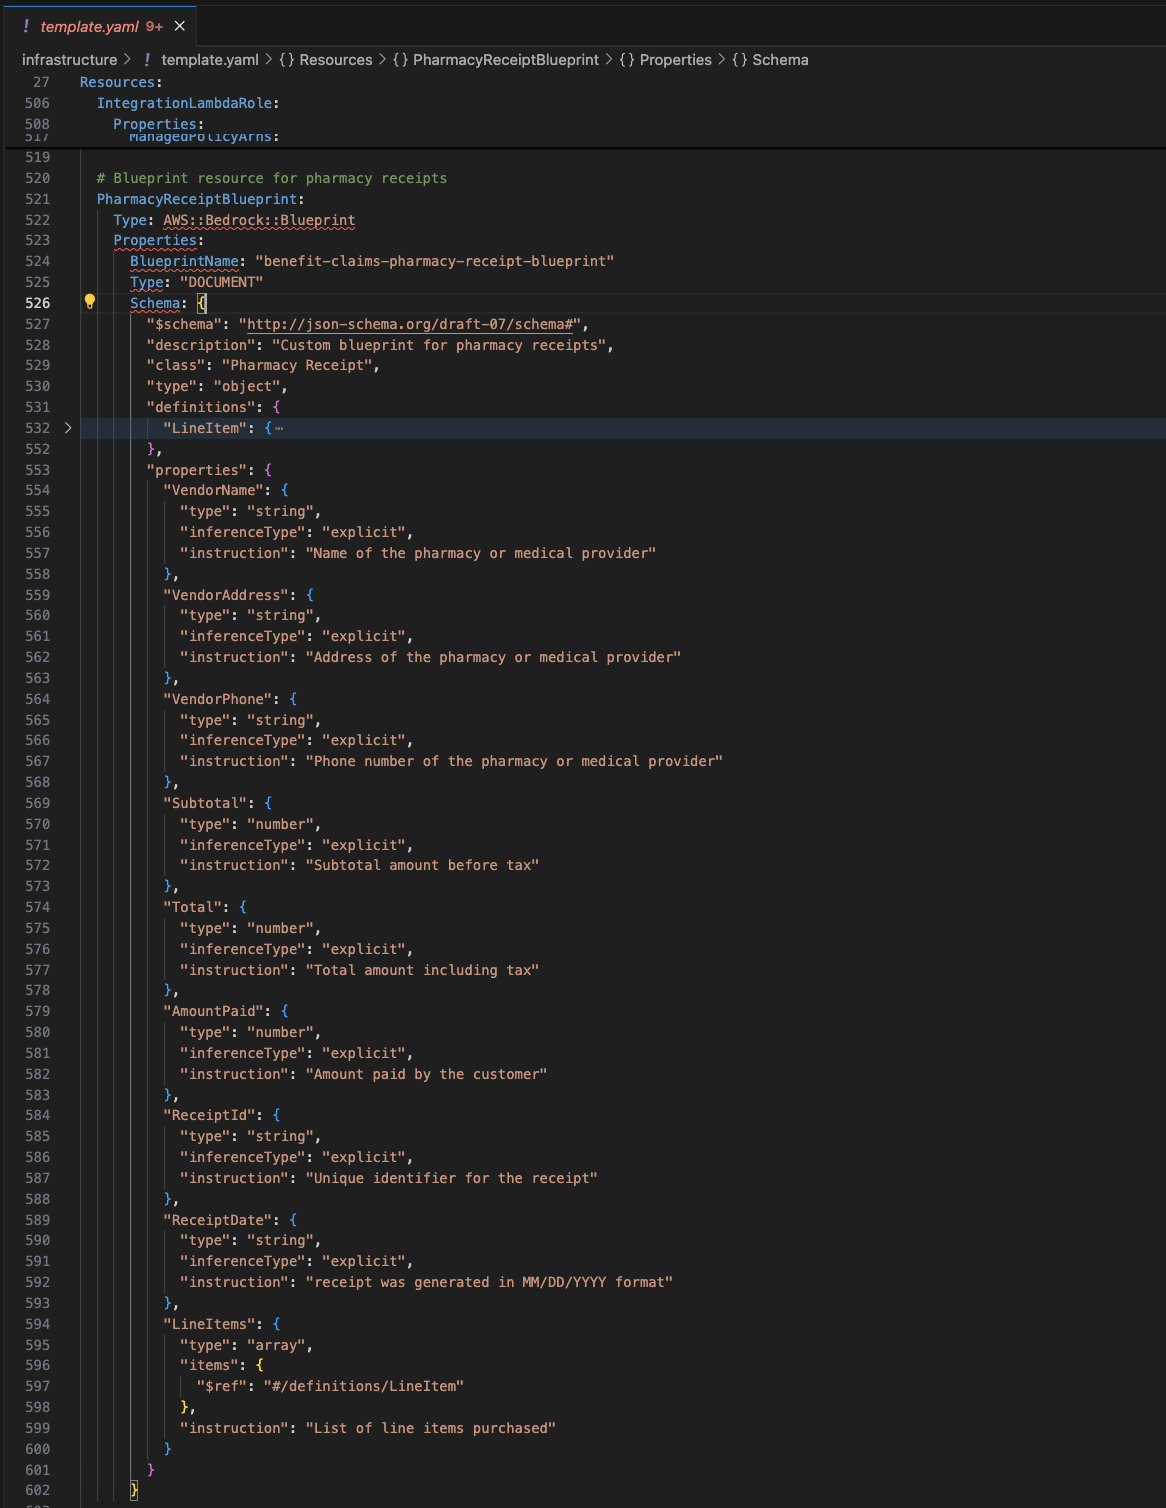Click the lightbulb code action icon
1166x1508 pixels.
pyautogui.click(x=89, y=302)
